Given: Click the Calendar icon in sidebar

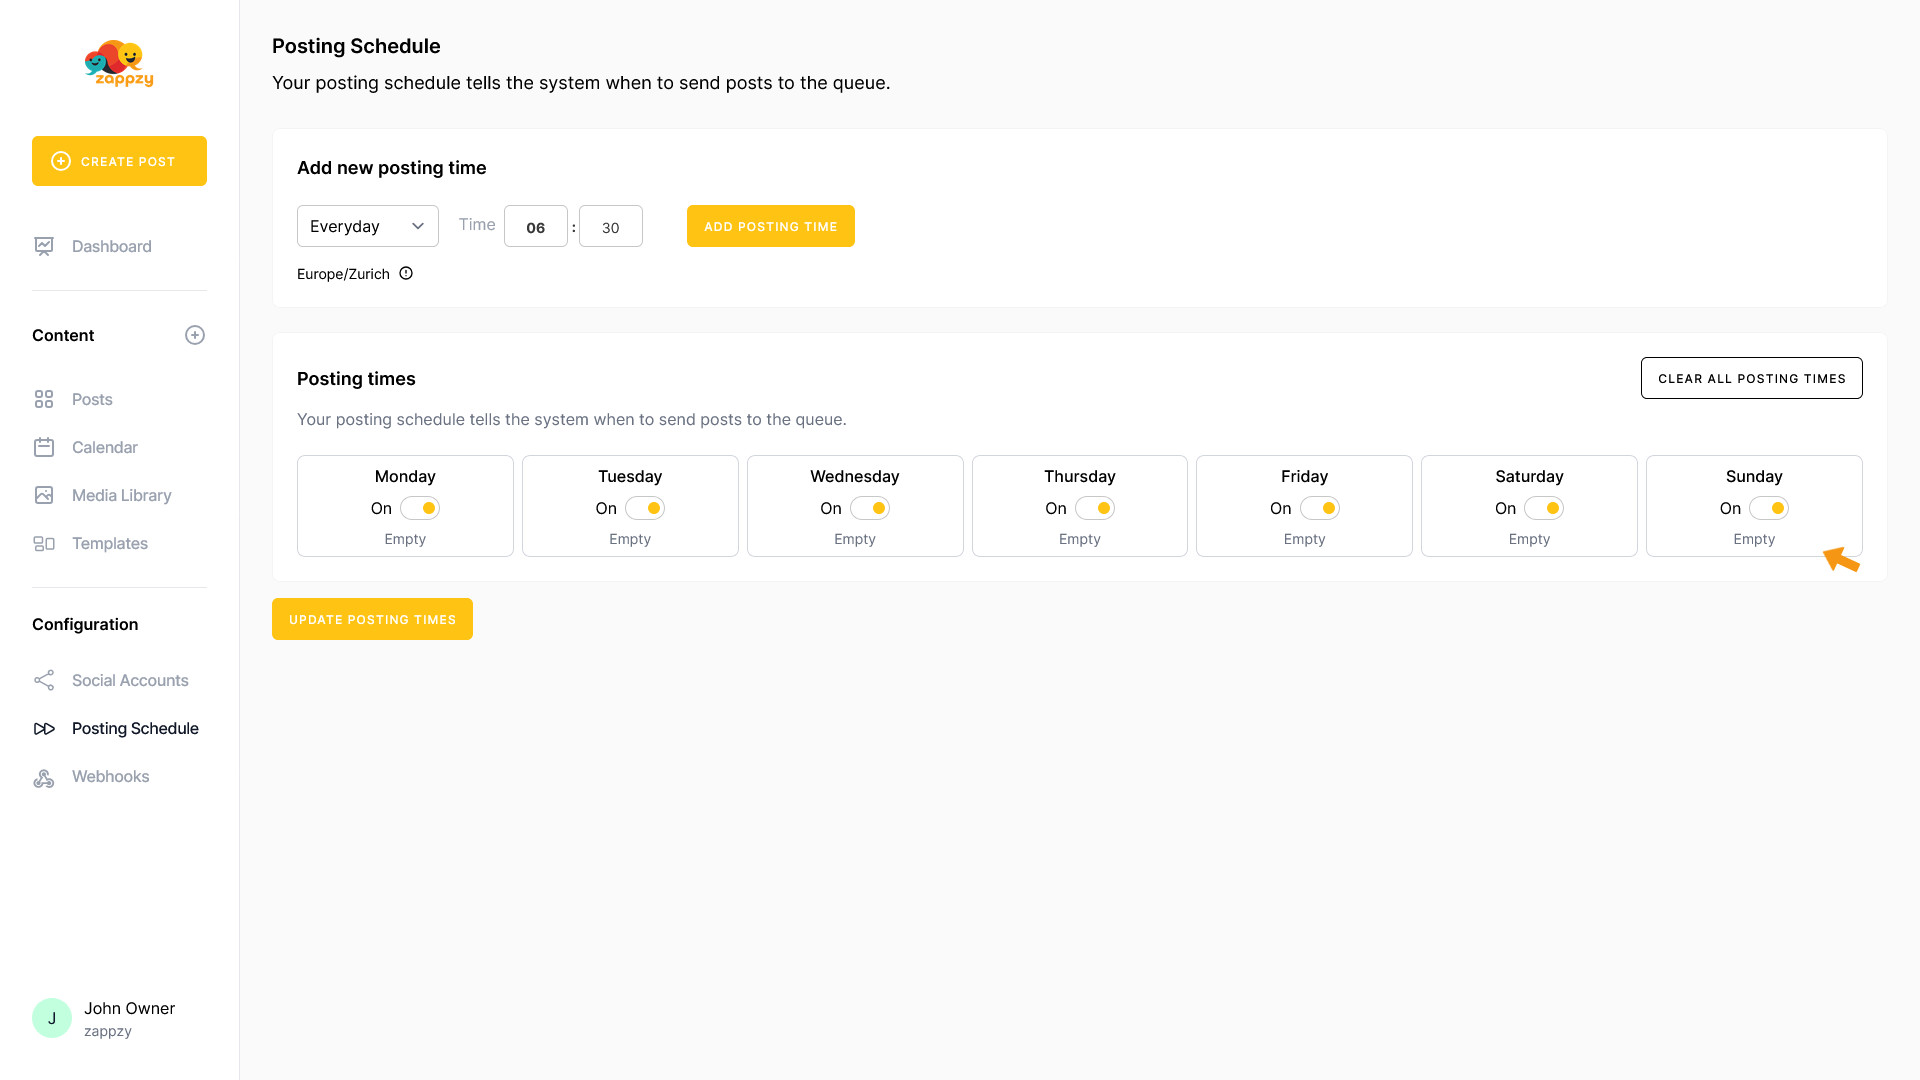Looking at the screenshot, I should point(44,447).
